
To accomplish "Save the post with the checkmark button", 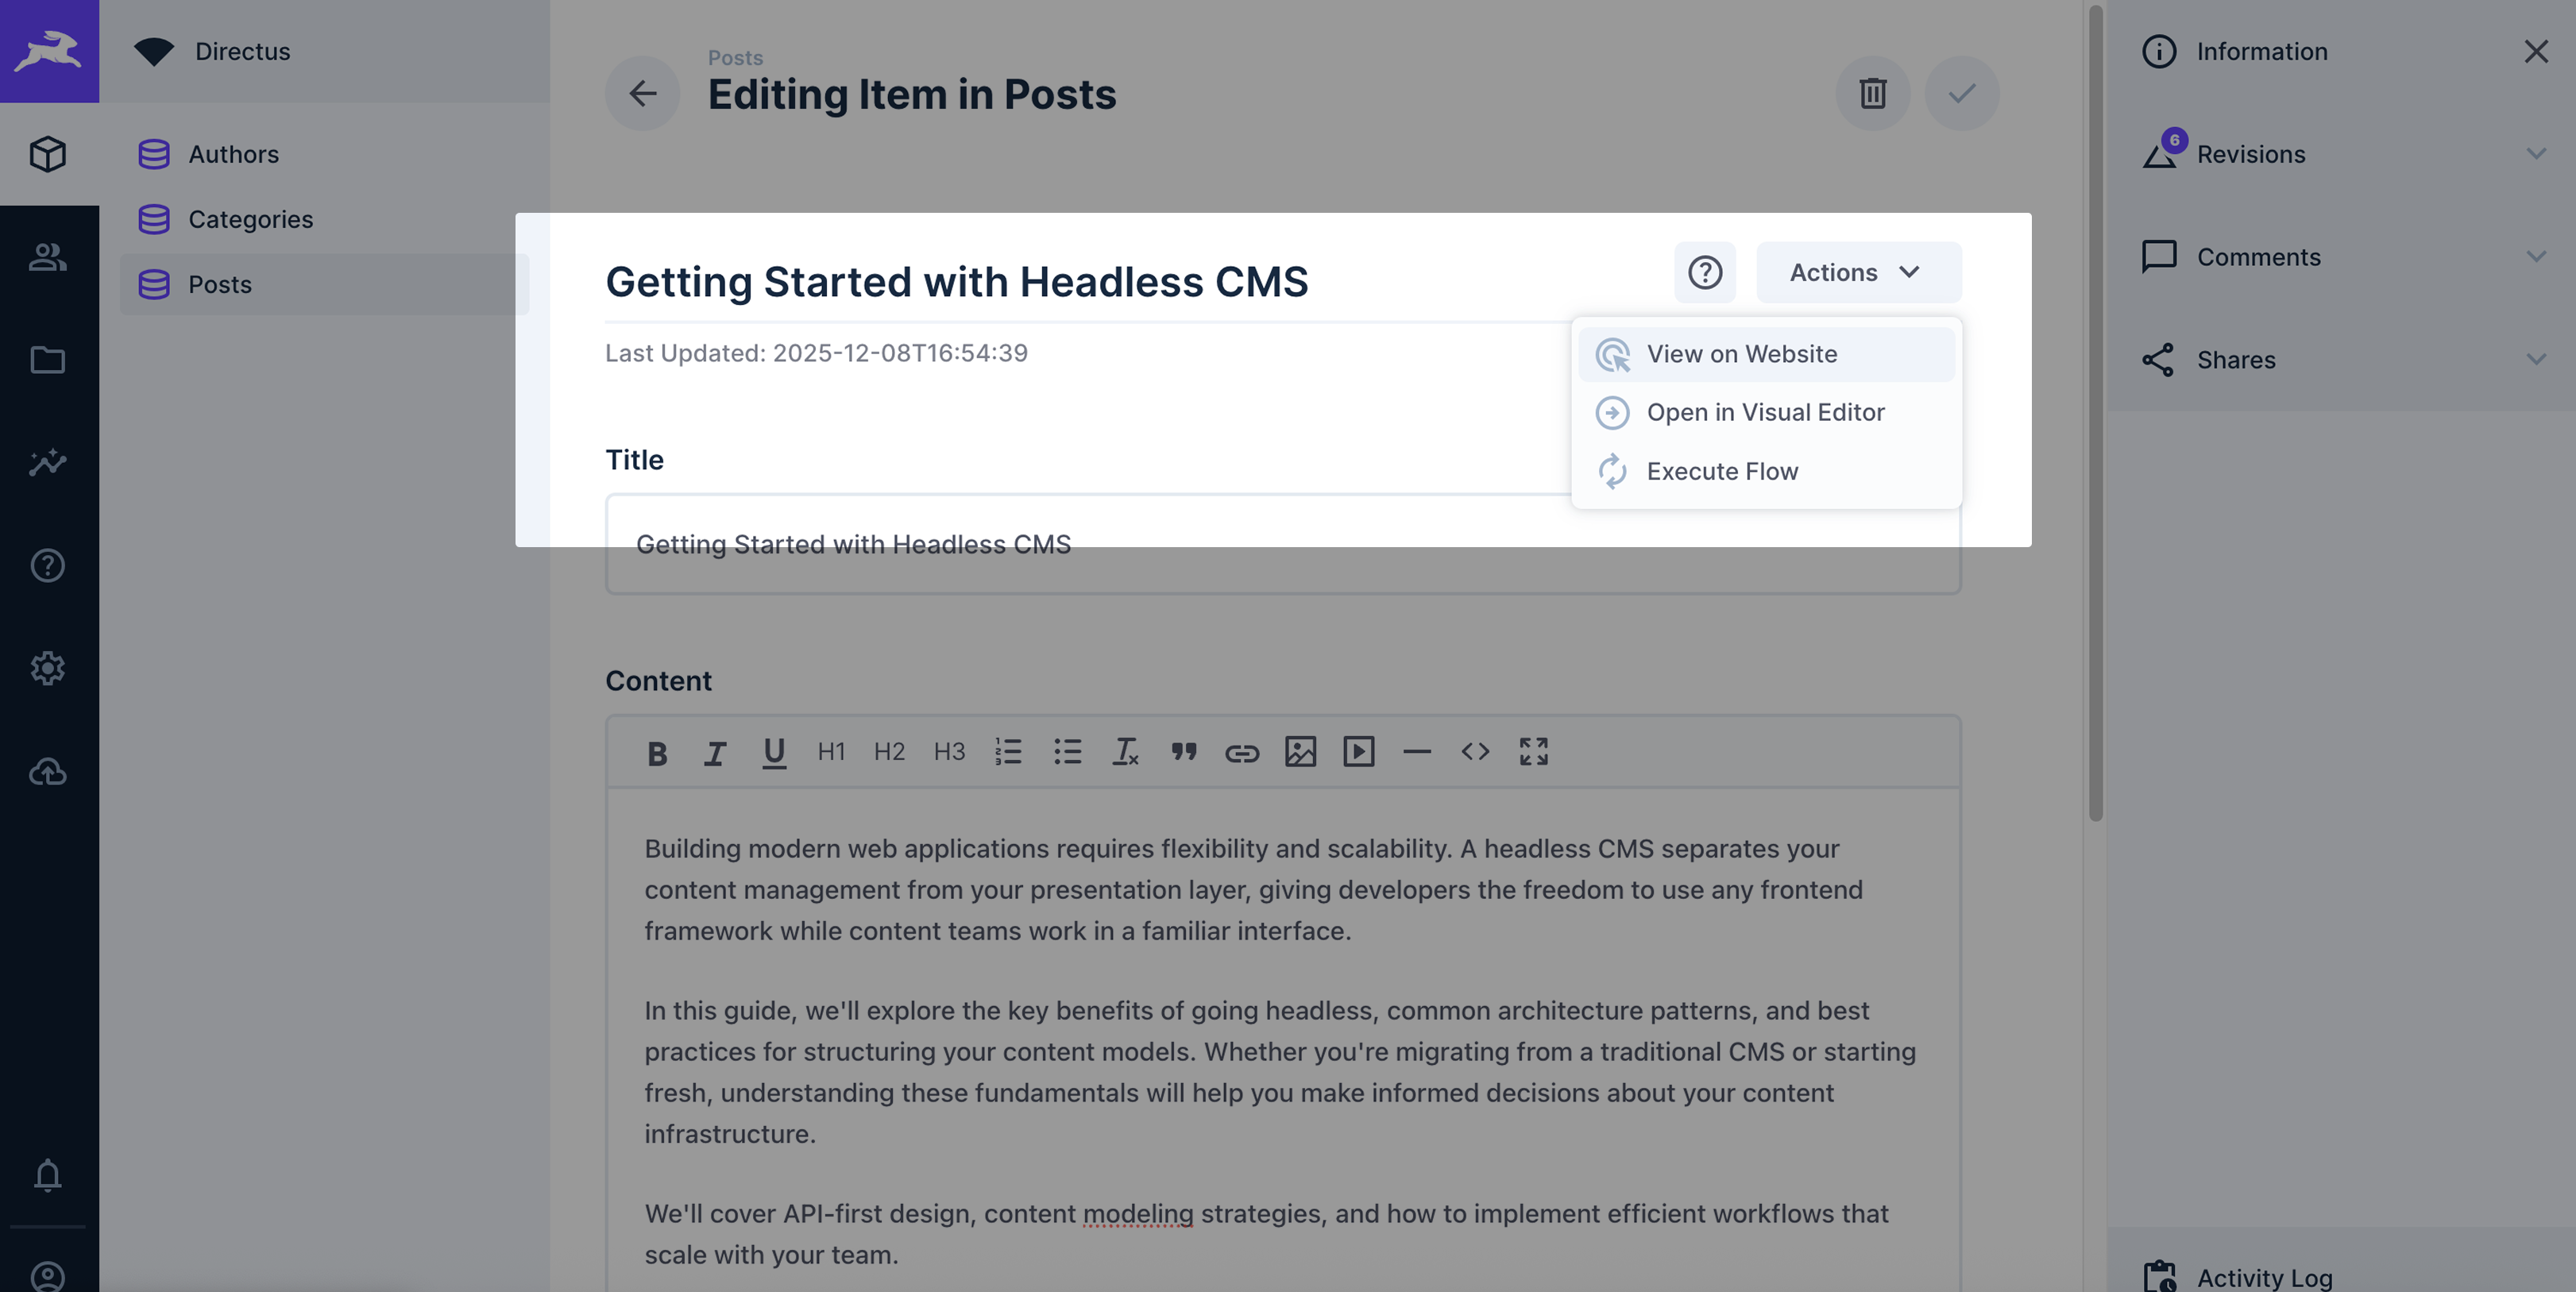I will [1961, 93].
